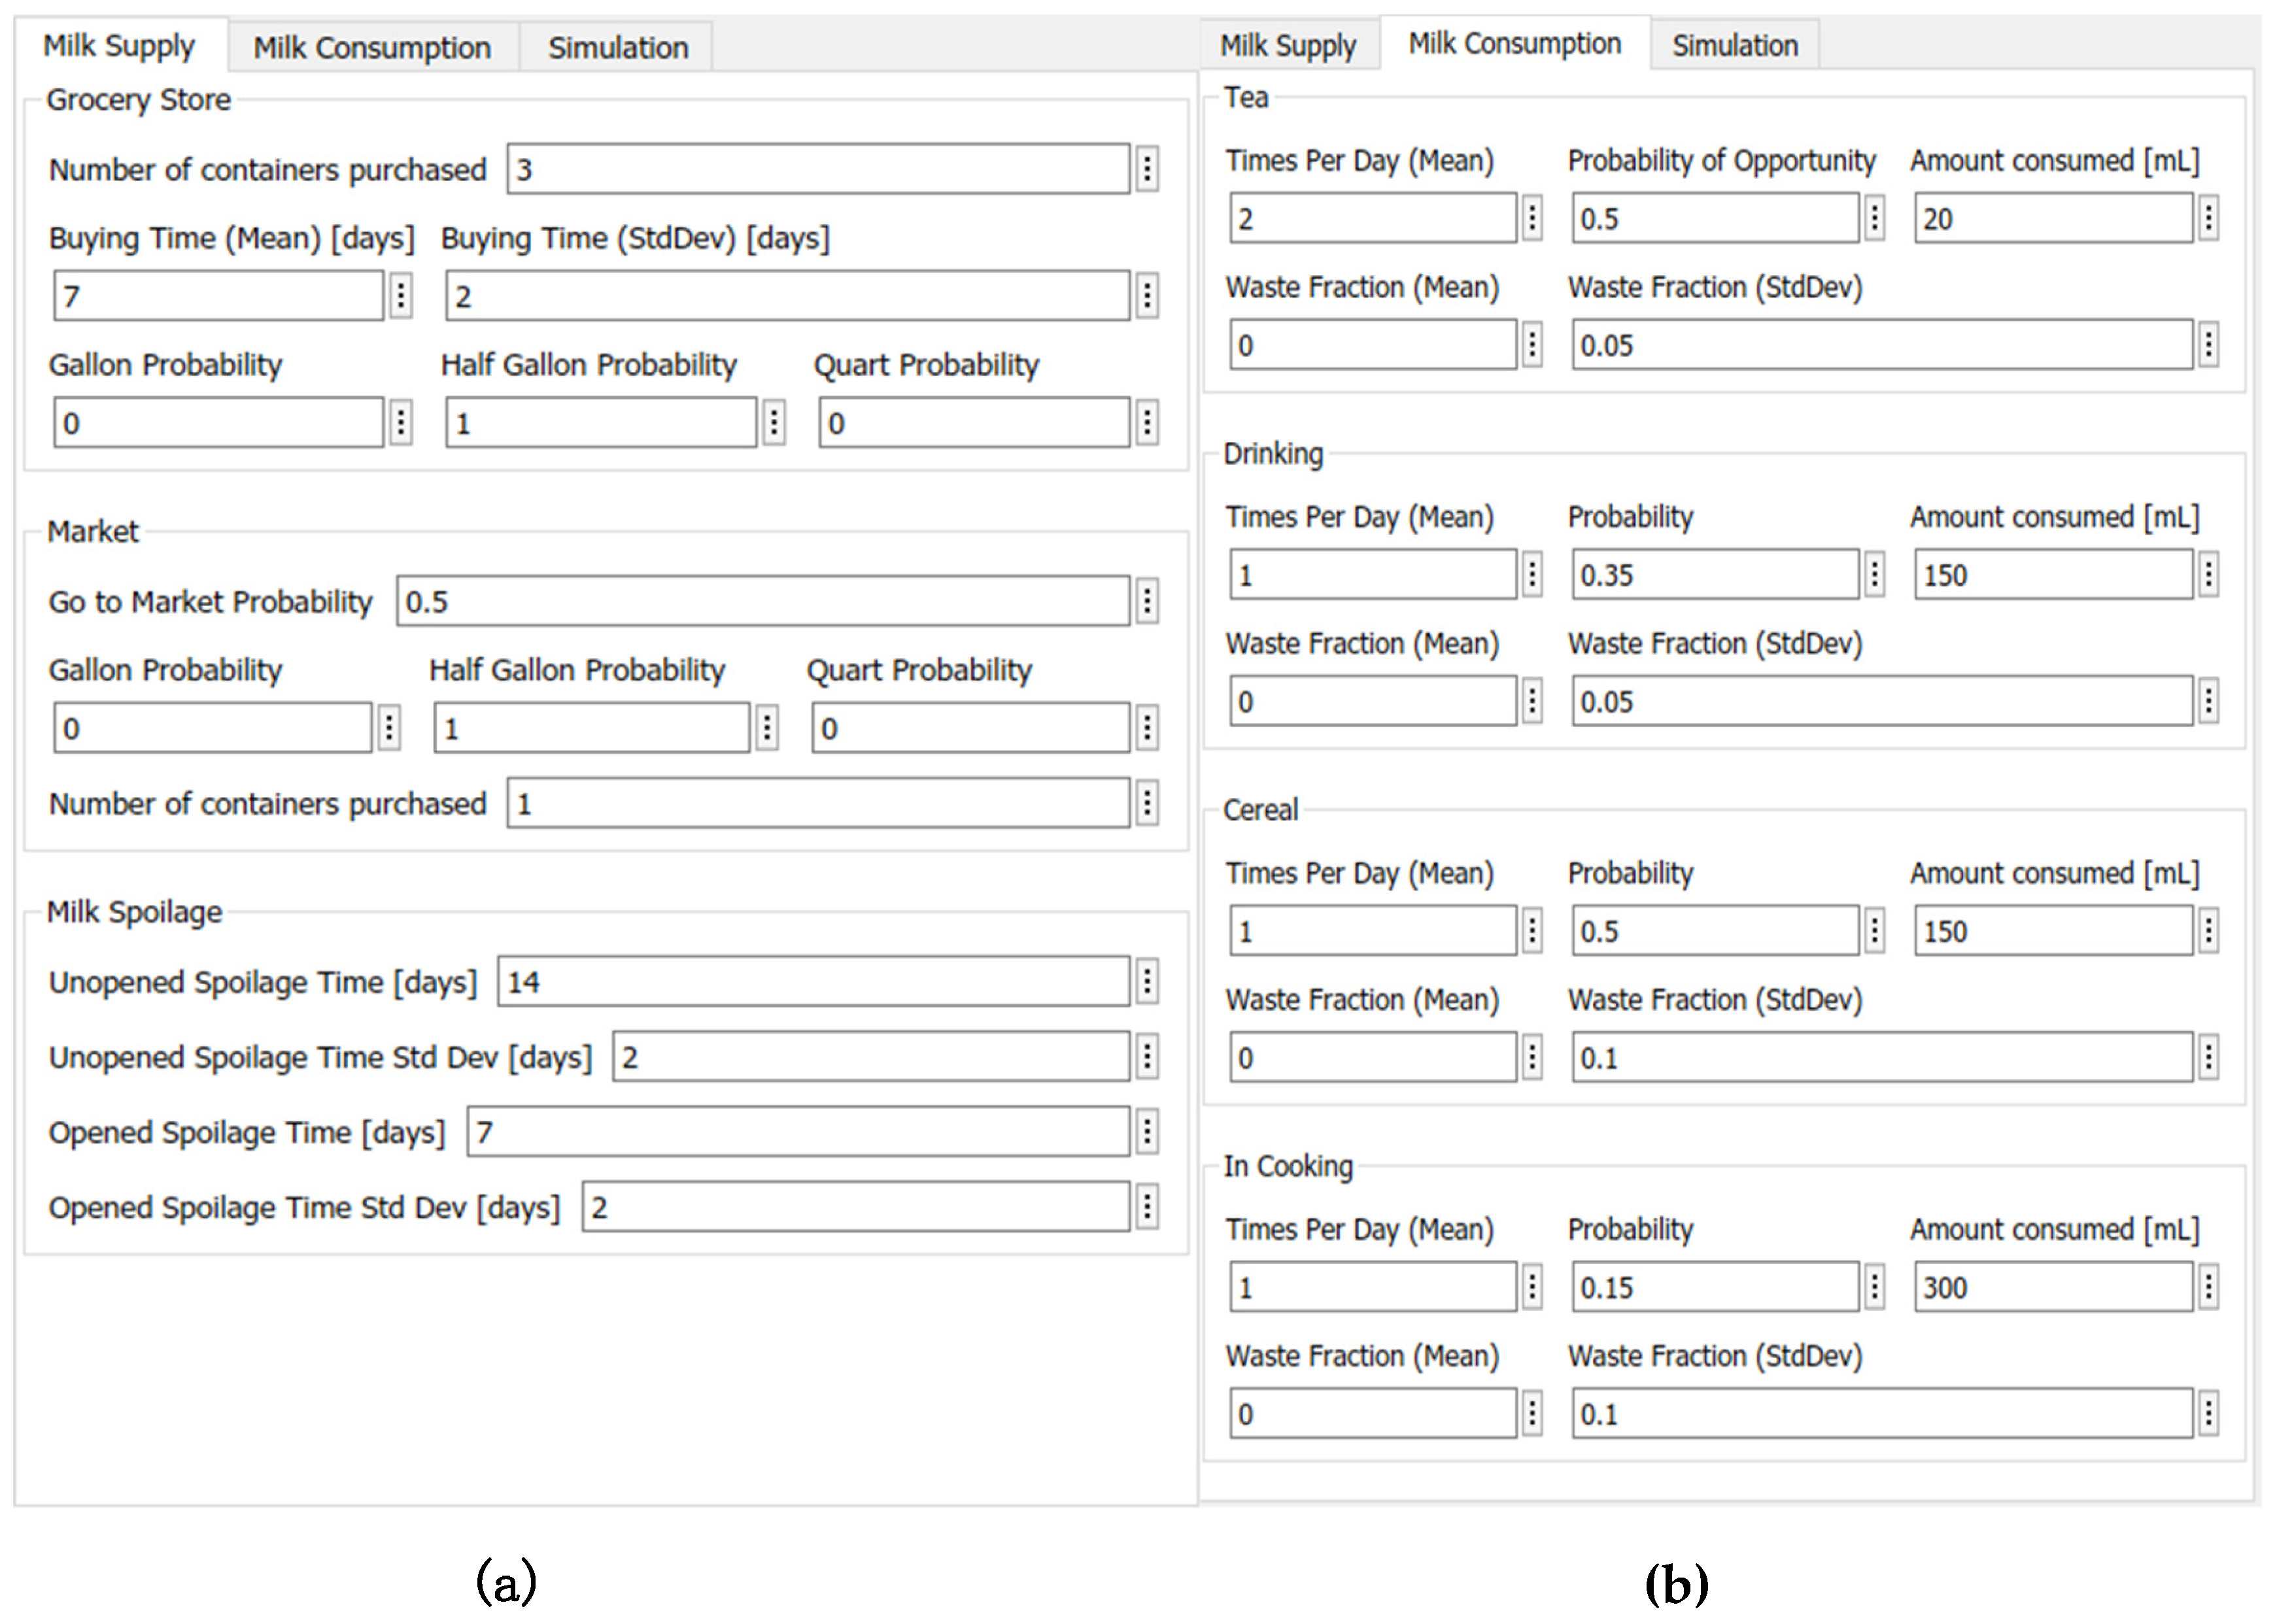This screenshot has width=2275, height=1624.
Task: Click stepper beside Opened Spoilage Time Std Dev
Action: coord(1147,1206)
